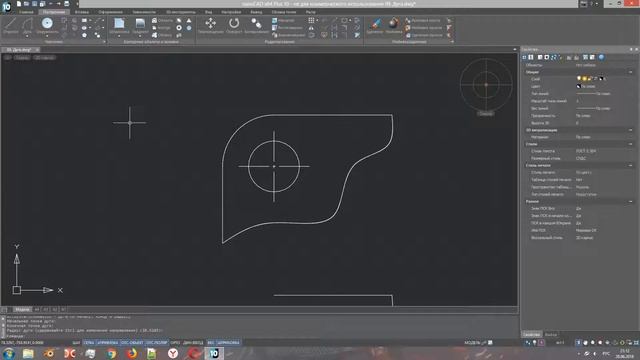Screen dimensions: 640x360
Task: Click the Windows Start button
Action: pos(9,353)
